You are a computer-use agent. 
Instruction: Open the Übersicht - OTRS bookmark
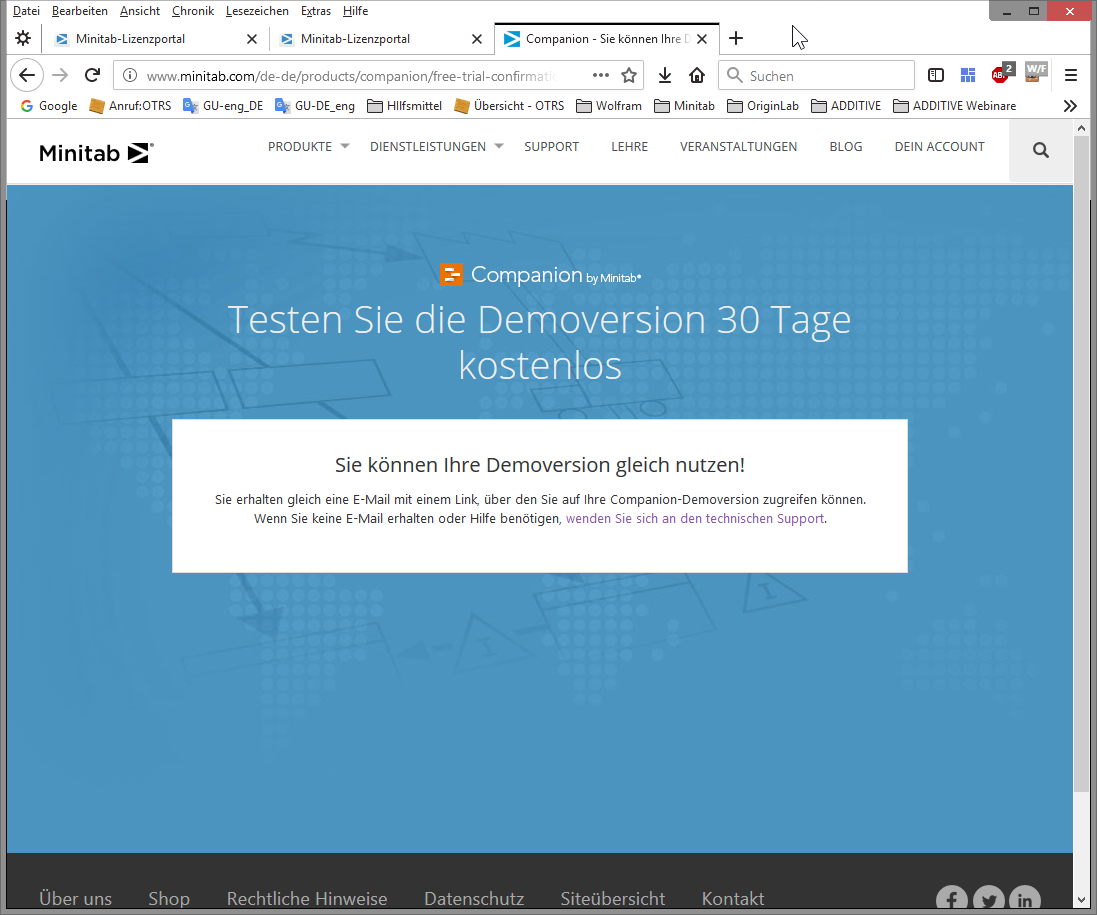(509, 106)
